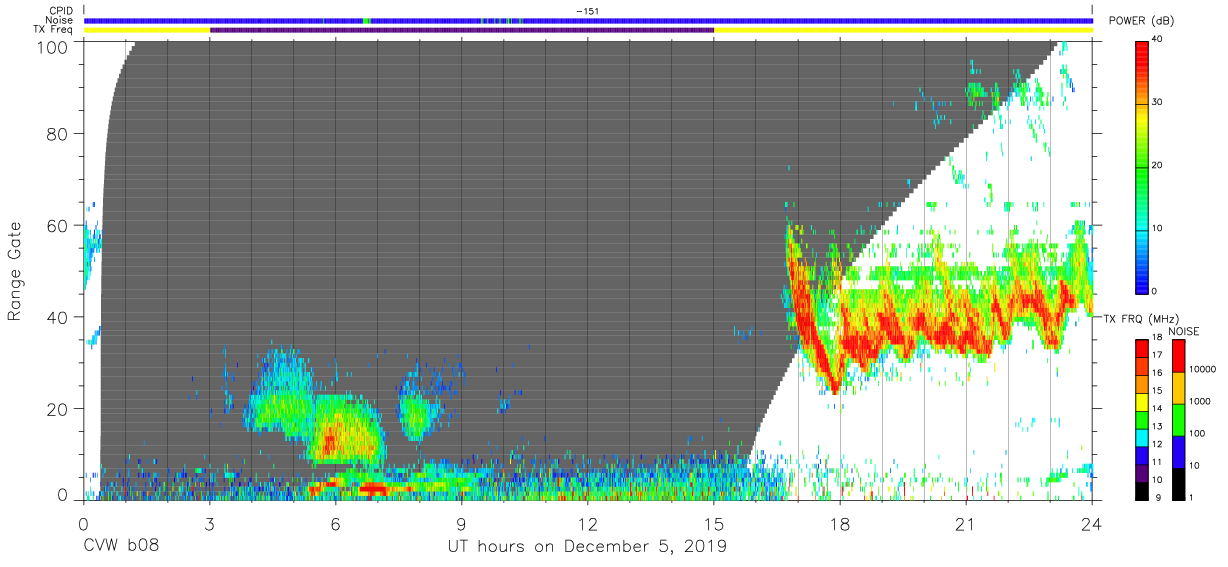Viewport: 1228px width, 567px height.
Task: Click the purple segment of the TX Freq strip
Action: 462,30
